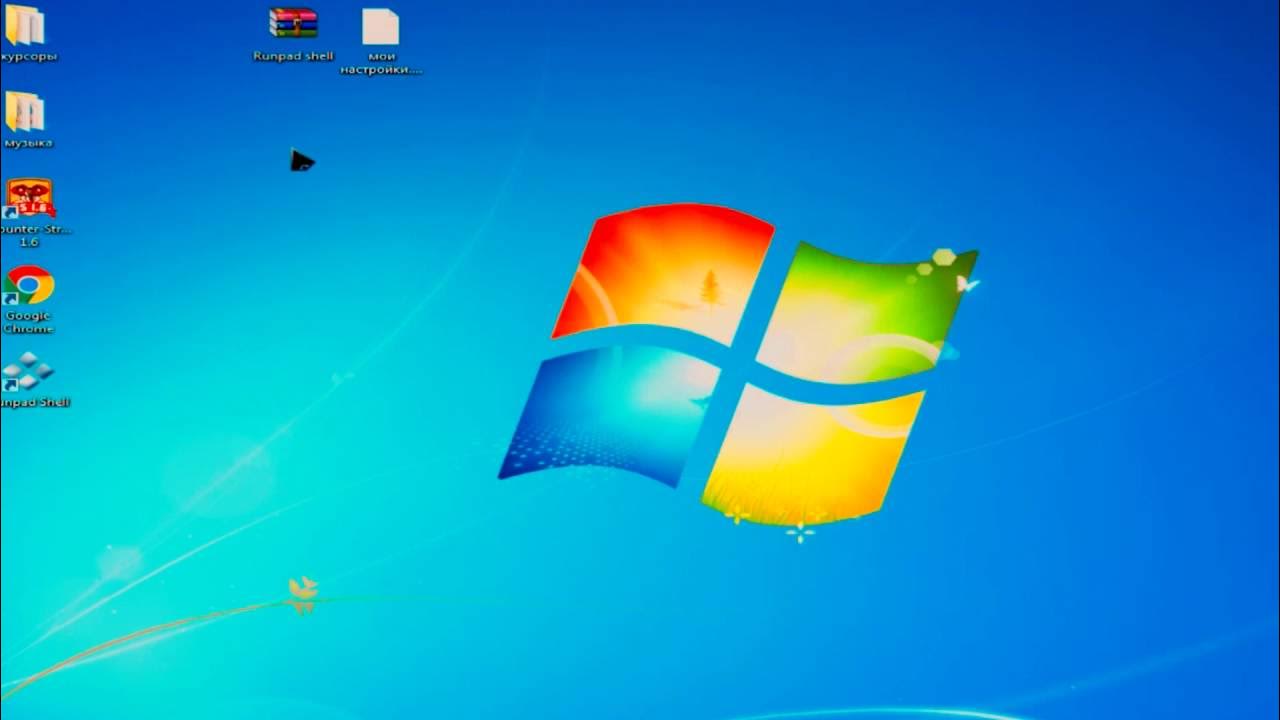Select the Counter-Strike 1.6 shortcut icon
This screenshot has height=720, width=1280.
click(x=29, y=198)
